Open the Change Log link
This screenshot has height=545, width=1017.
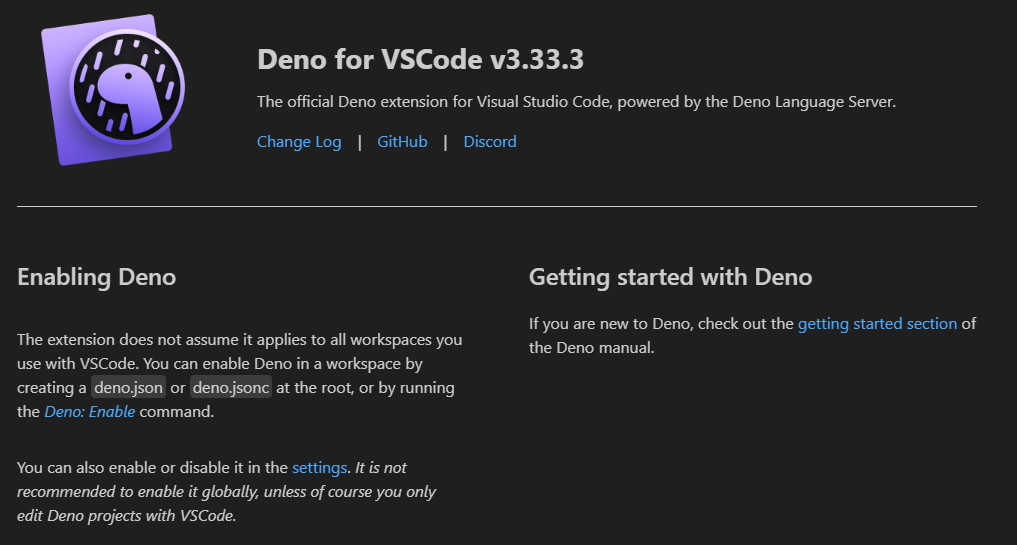[299, 141]
